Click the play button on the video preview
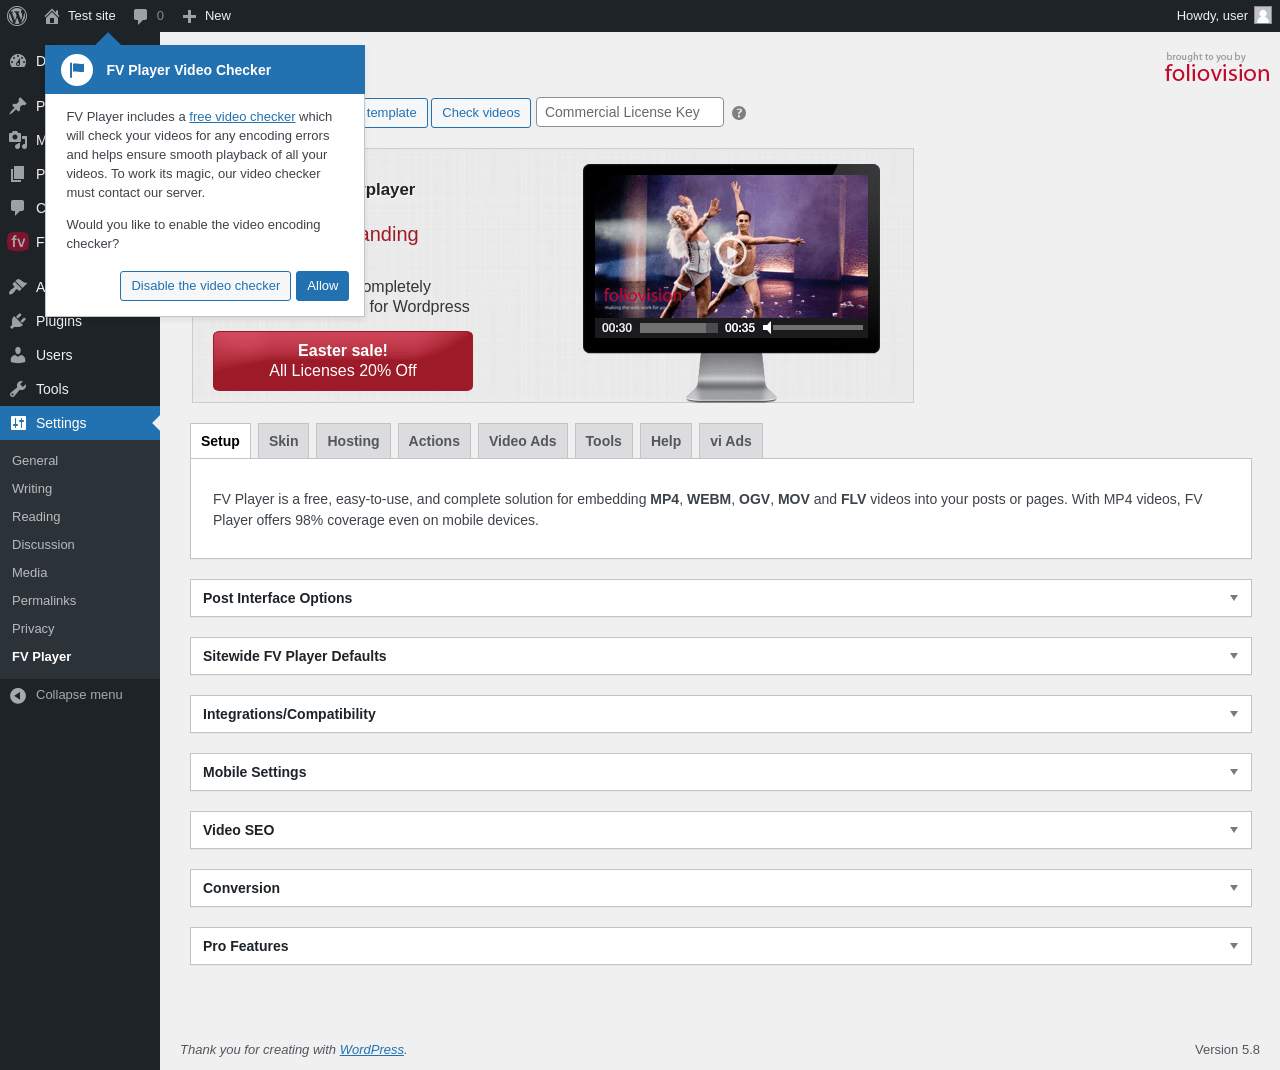Viewport: 1280px width, 1070px height. click(731, 252)
